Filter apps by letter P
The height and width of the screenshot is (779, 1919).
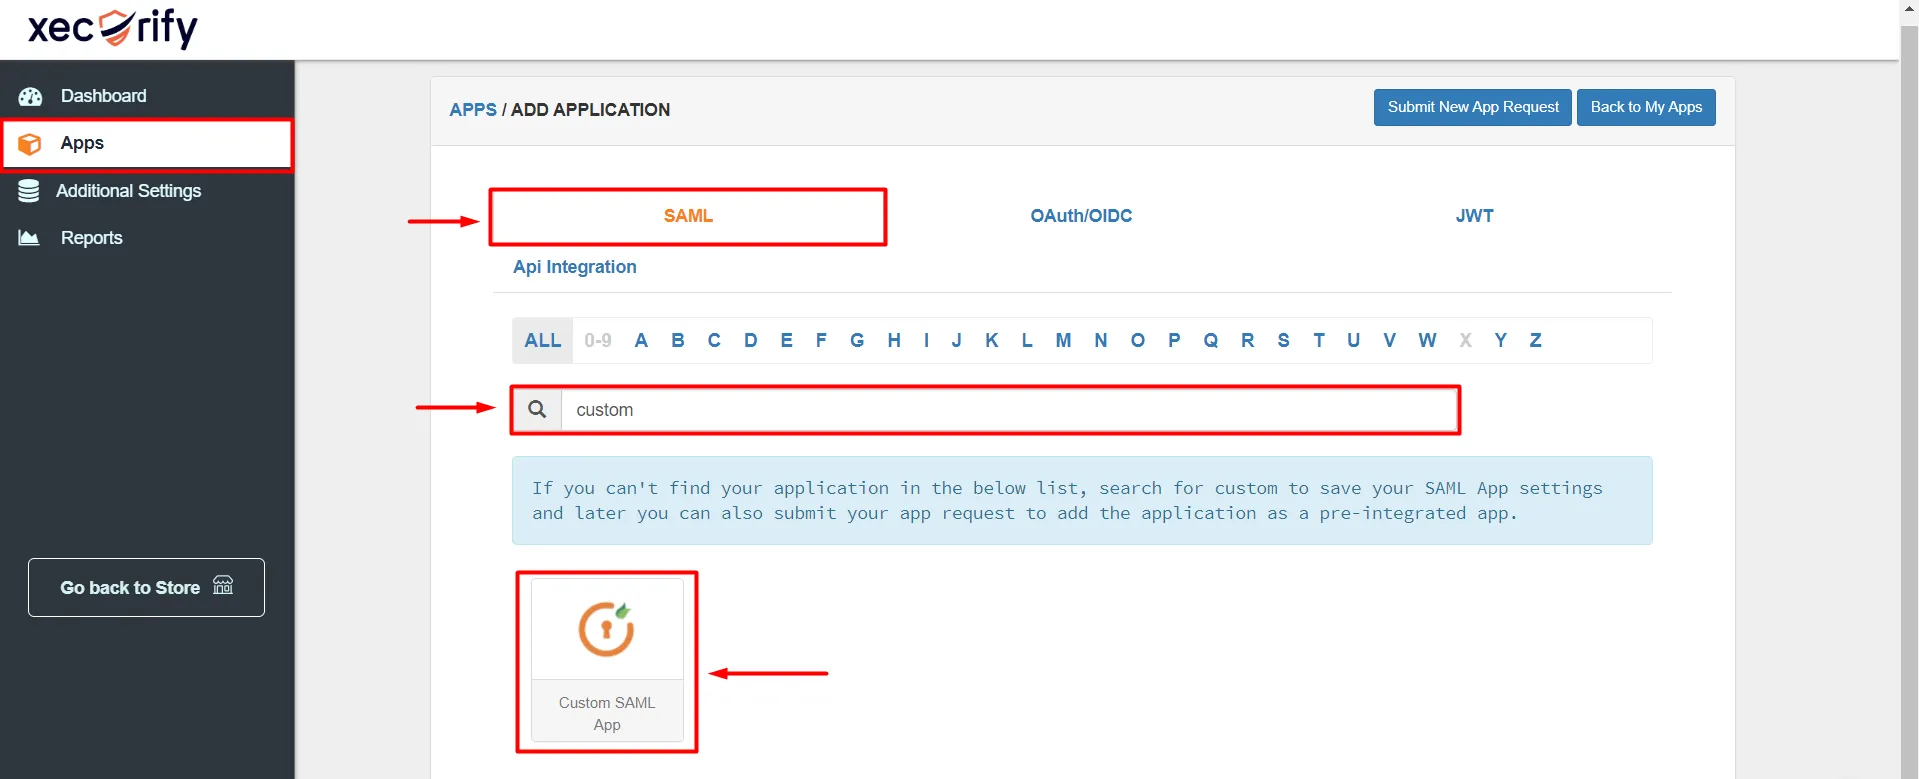1174,340
